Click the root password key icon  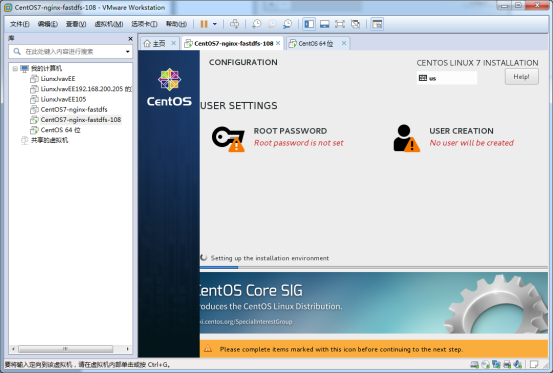(x=228, y=139)
